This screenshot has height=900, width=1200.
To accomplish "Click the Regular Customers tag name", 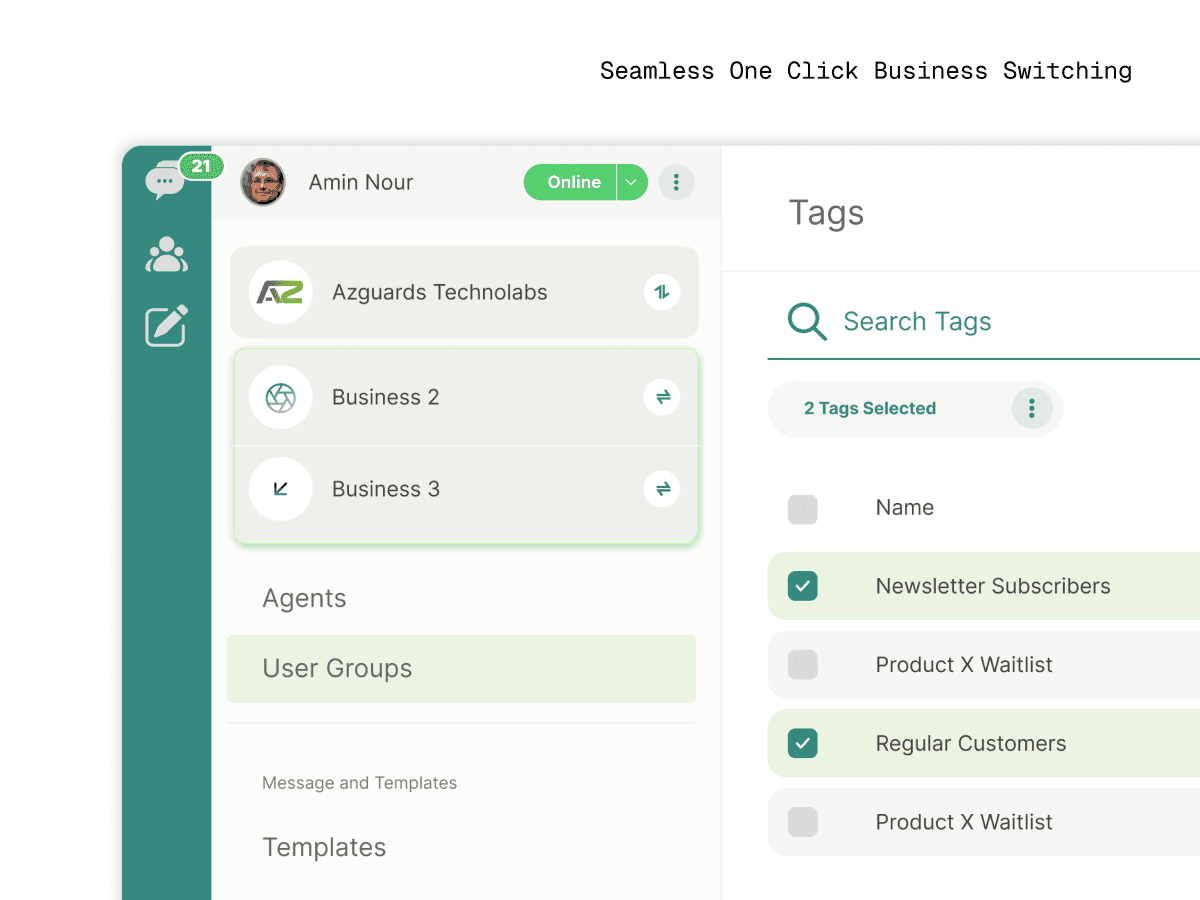I will click(971, 743).
